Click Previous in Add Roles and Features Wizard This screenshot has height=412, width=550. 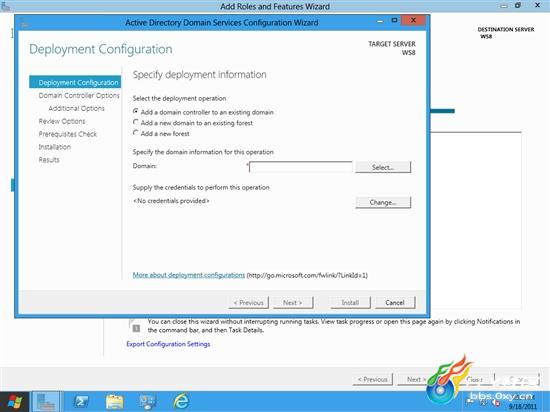pyautogui.click(x=373, y=379)
